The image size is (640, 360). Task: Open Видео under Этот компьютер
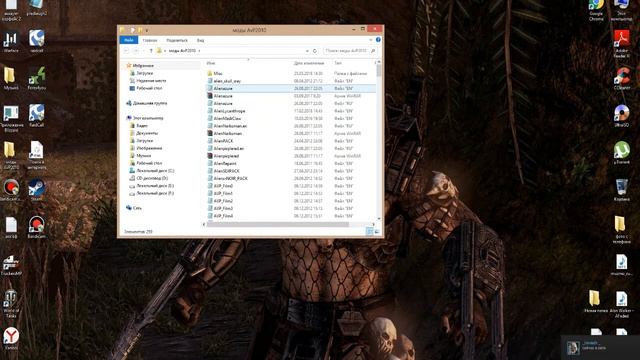pos(142,126)
